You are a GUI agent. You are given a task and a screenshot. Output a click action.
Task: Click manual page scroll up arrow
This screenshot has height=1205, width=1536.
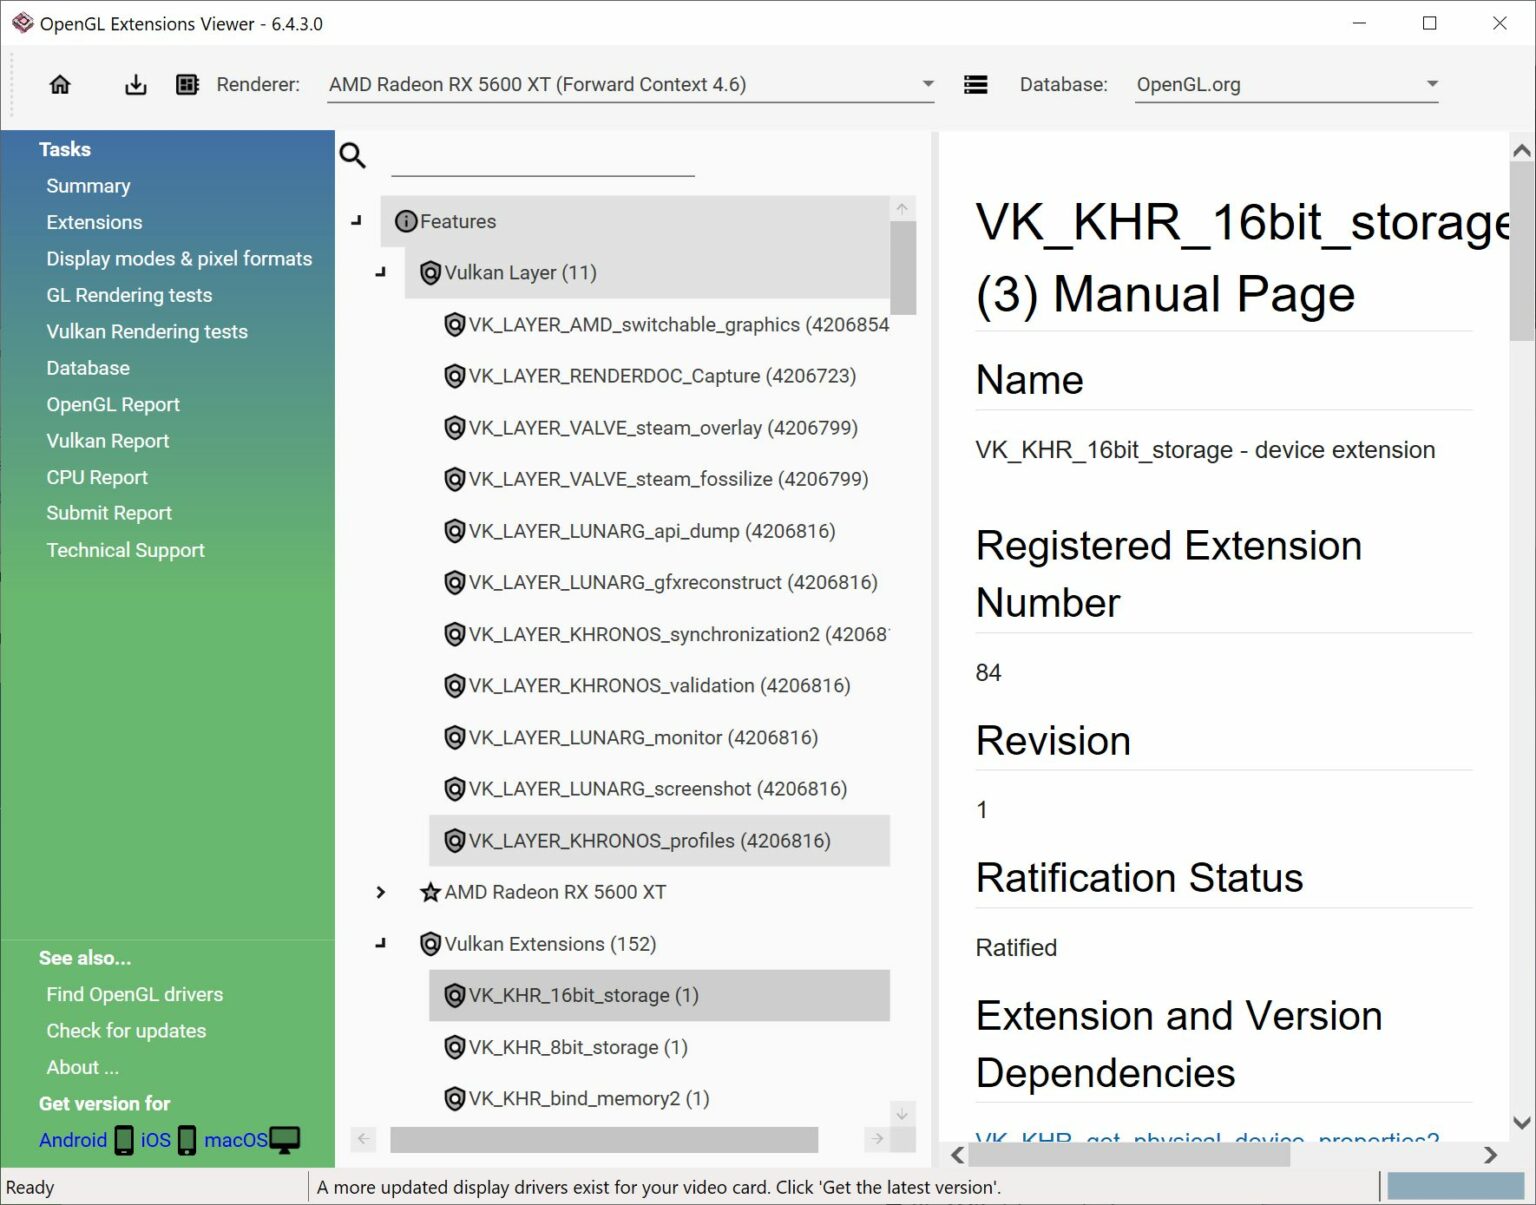[x=1522, y=151]
